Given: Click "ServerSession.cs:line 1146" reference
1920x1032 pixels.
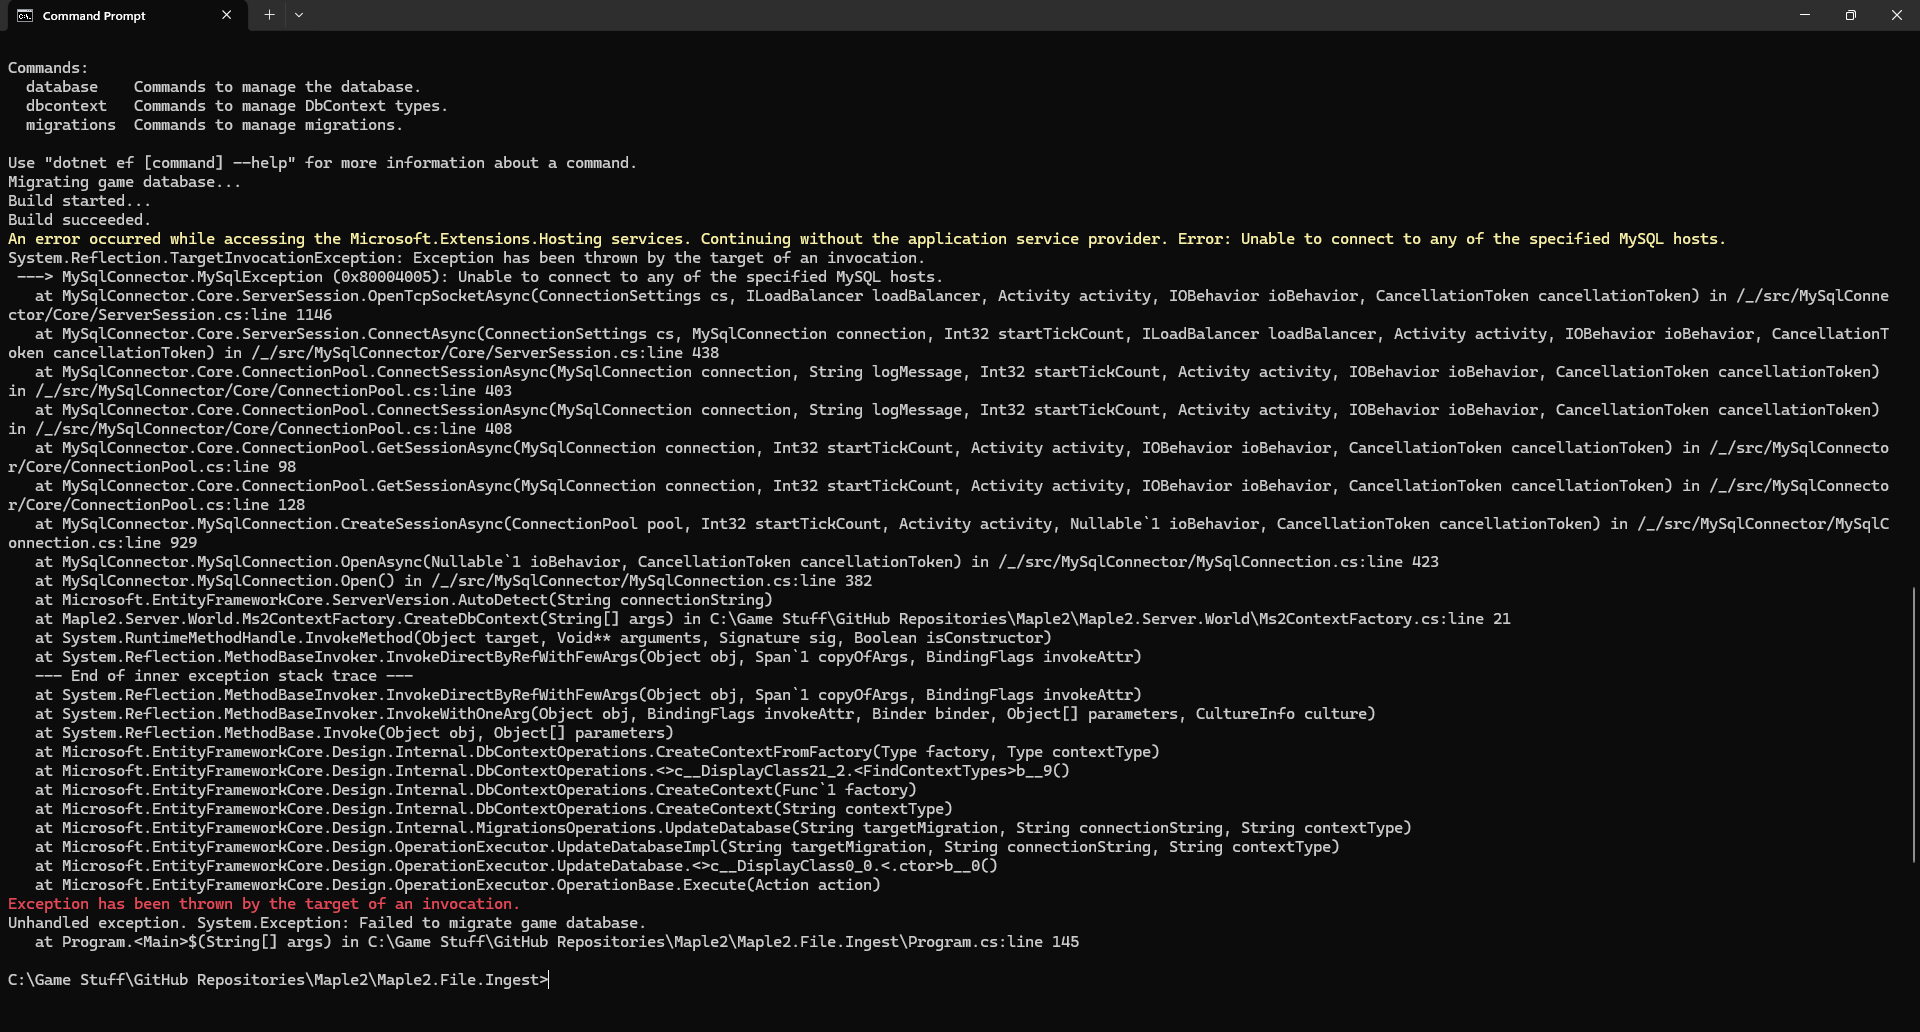Looking at the screenshot, I should coord(215,315).
